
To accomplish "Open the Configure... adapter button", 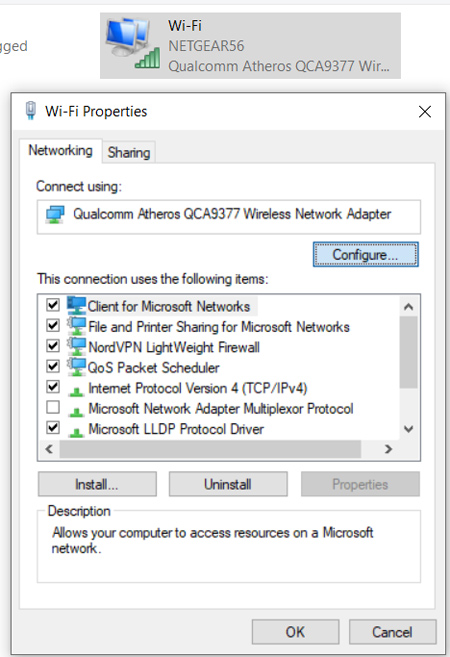I will pos(365,254).
